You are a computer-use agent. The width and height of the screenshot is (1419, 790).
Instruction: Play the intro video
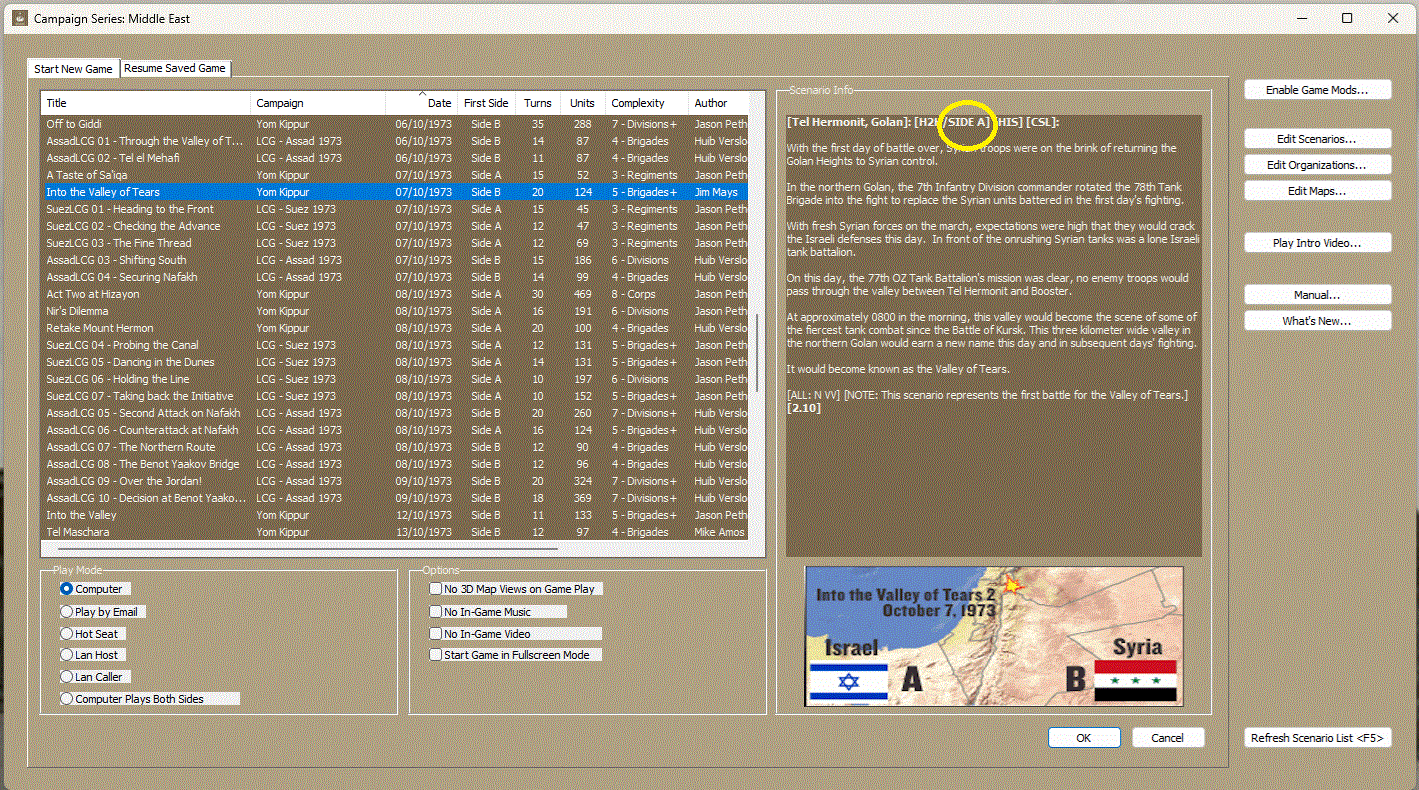click(x=1317, y=243)
